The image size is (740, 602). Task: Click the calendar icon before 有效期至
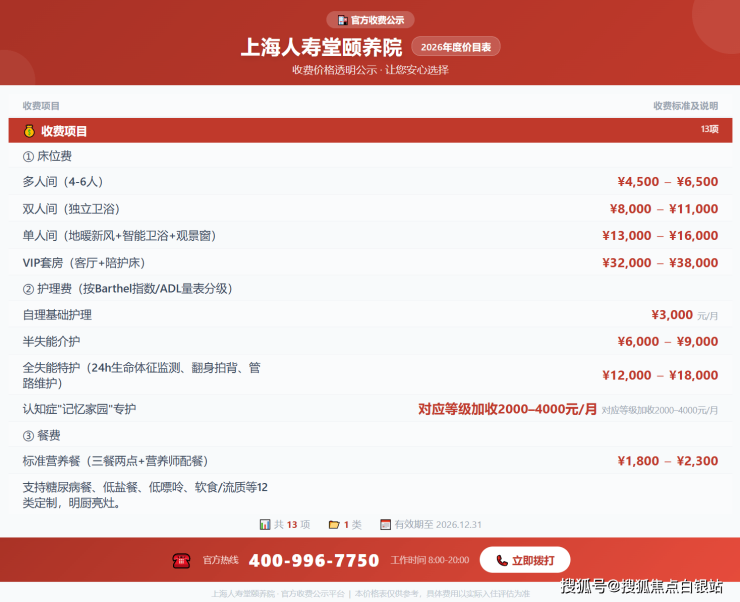pos(386,524)
